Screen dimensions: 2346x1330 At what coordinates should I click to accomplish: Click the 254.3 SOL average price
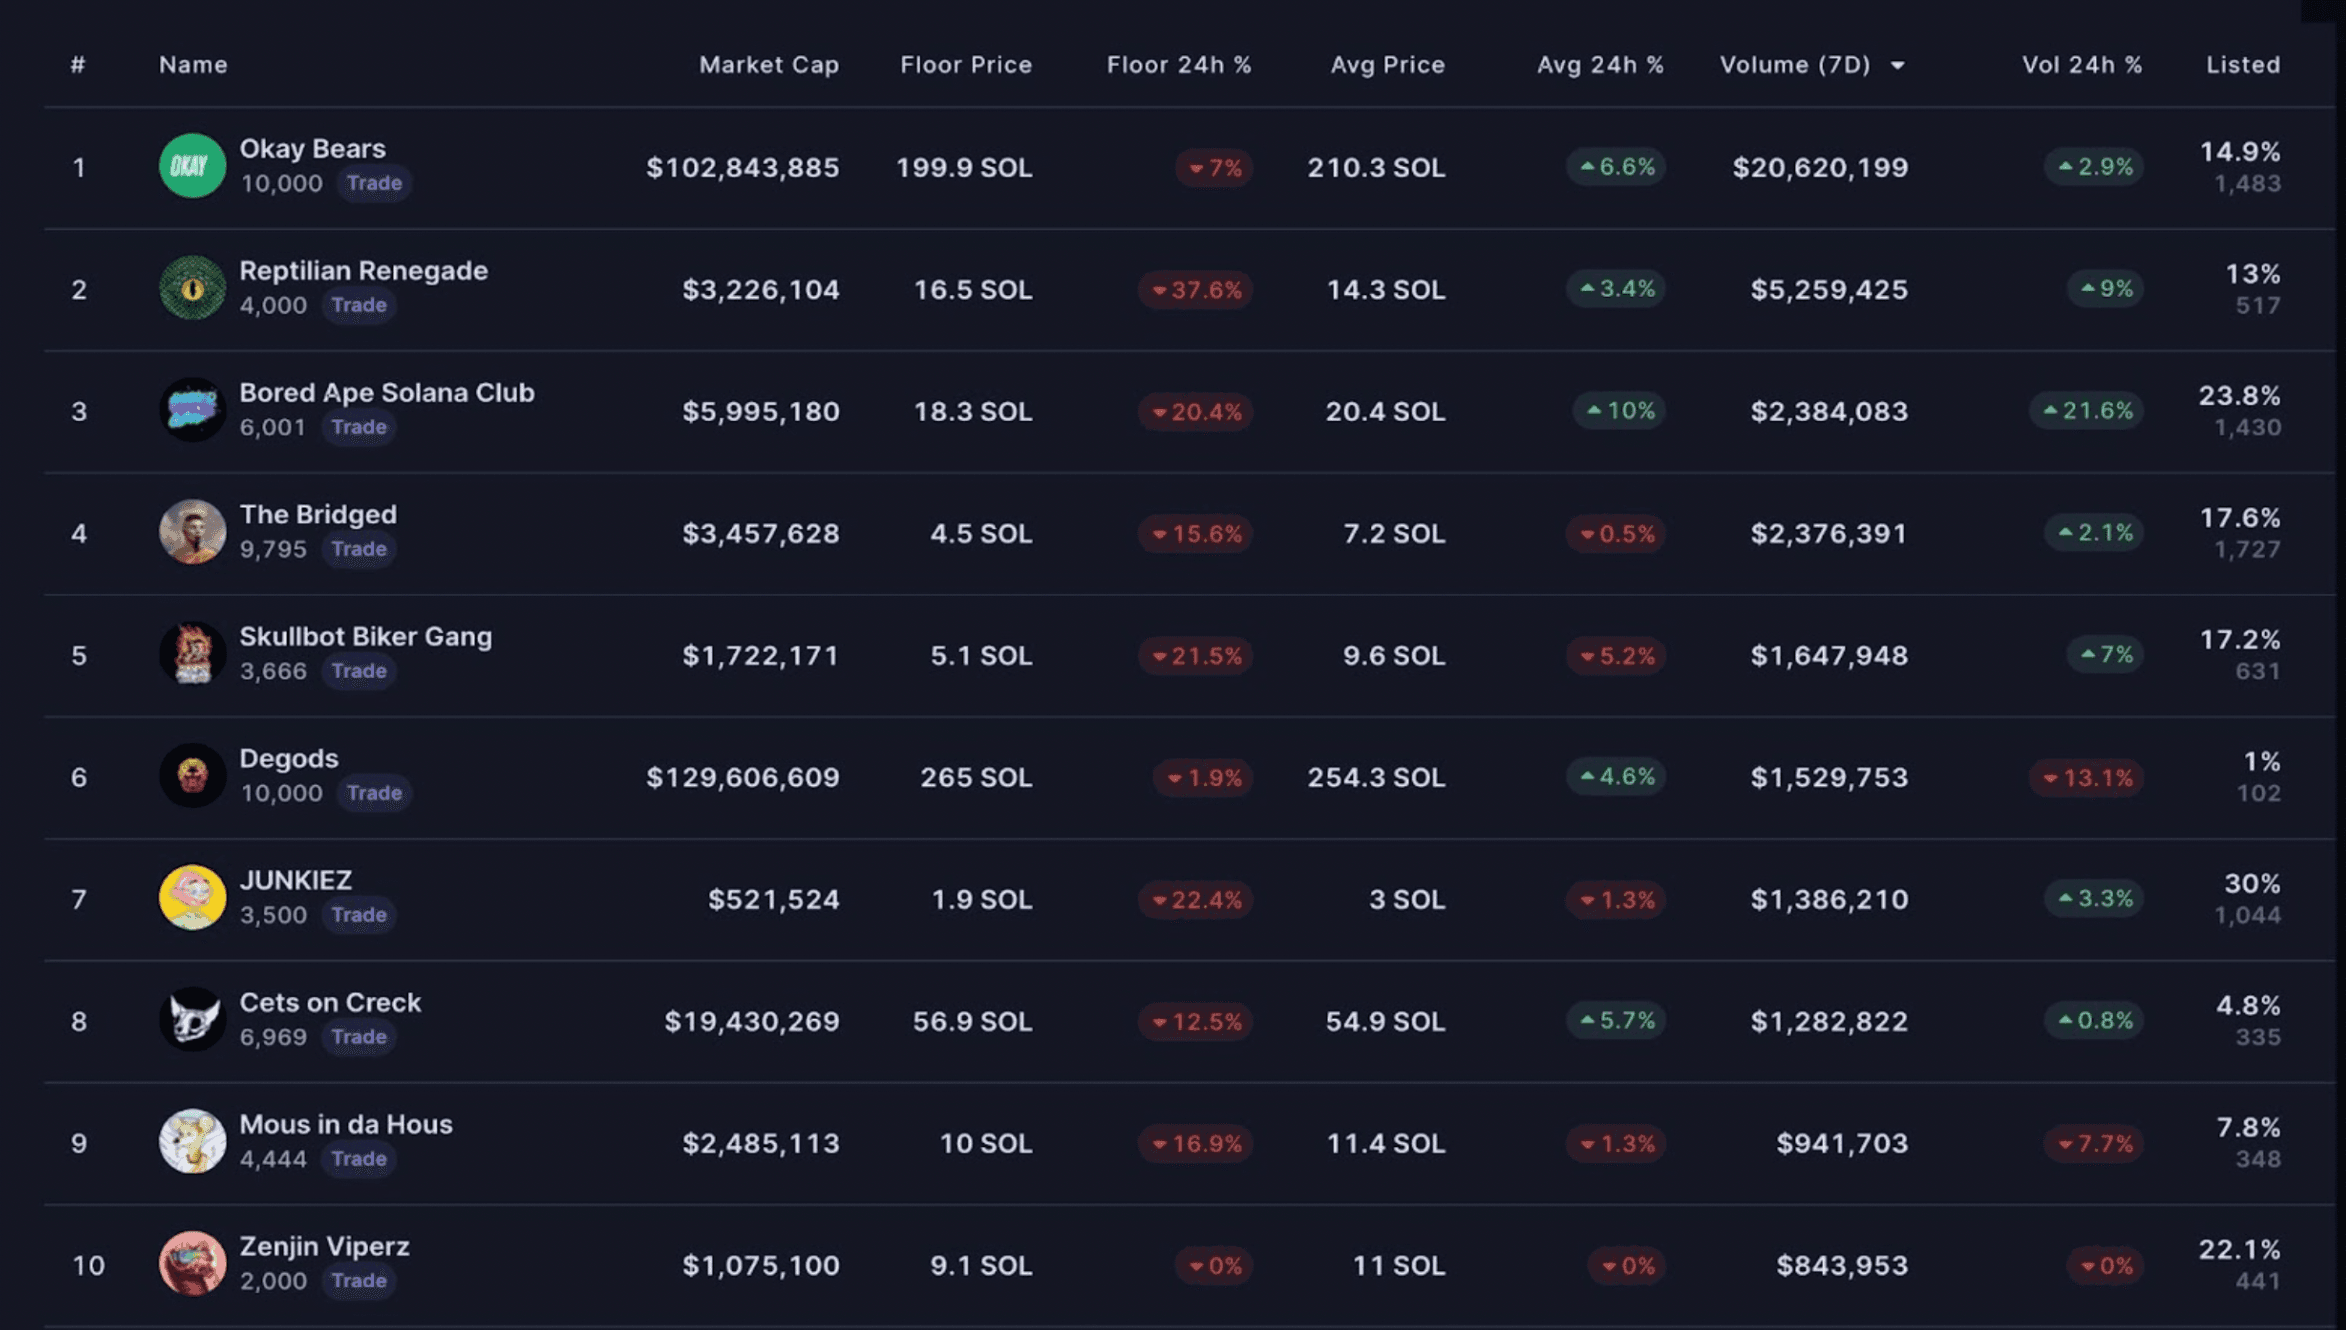[1376, 777]
